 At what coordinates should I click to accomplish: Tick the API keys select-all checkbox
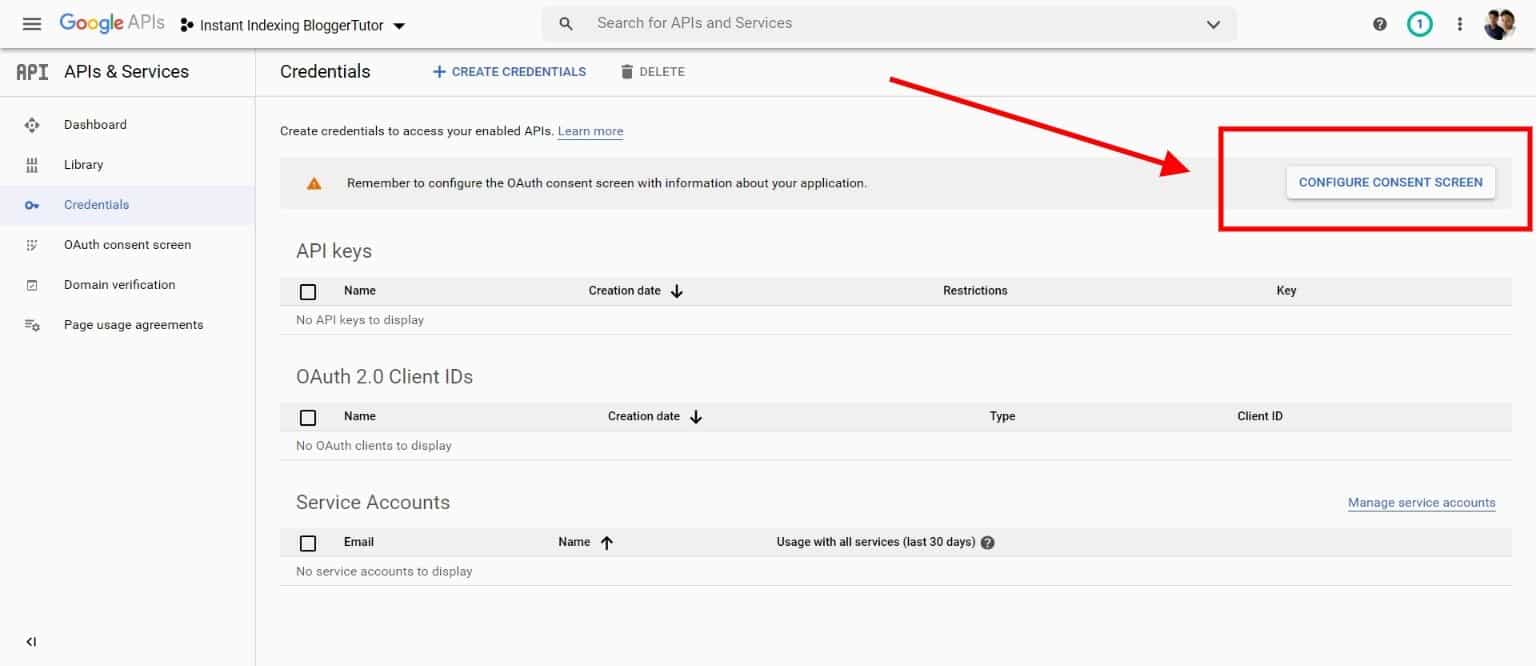[308, 292]
